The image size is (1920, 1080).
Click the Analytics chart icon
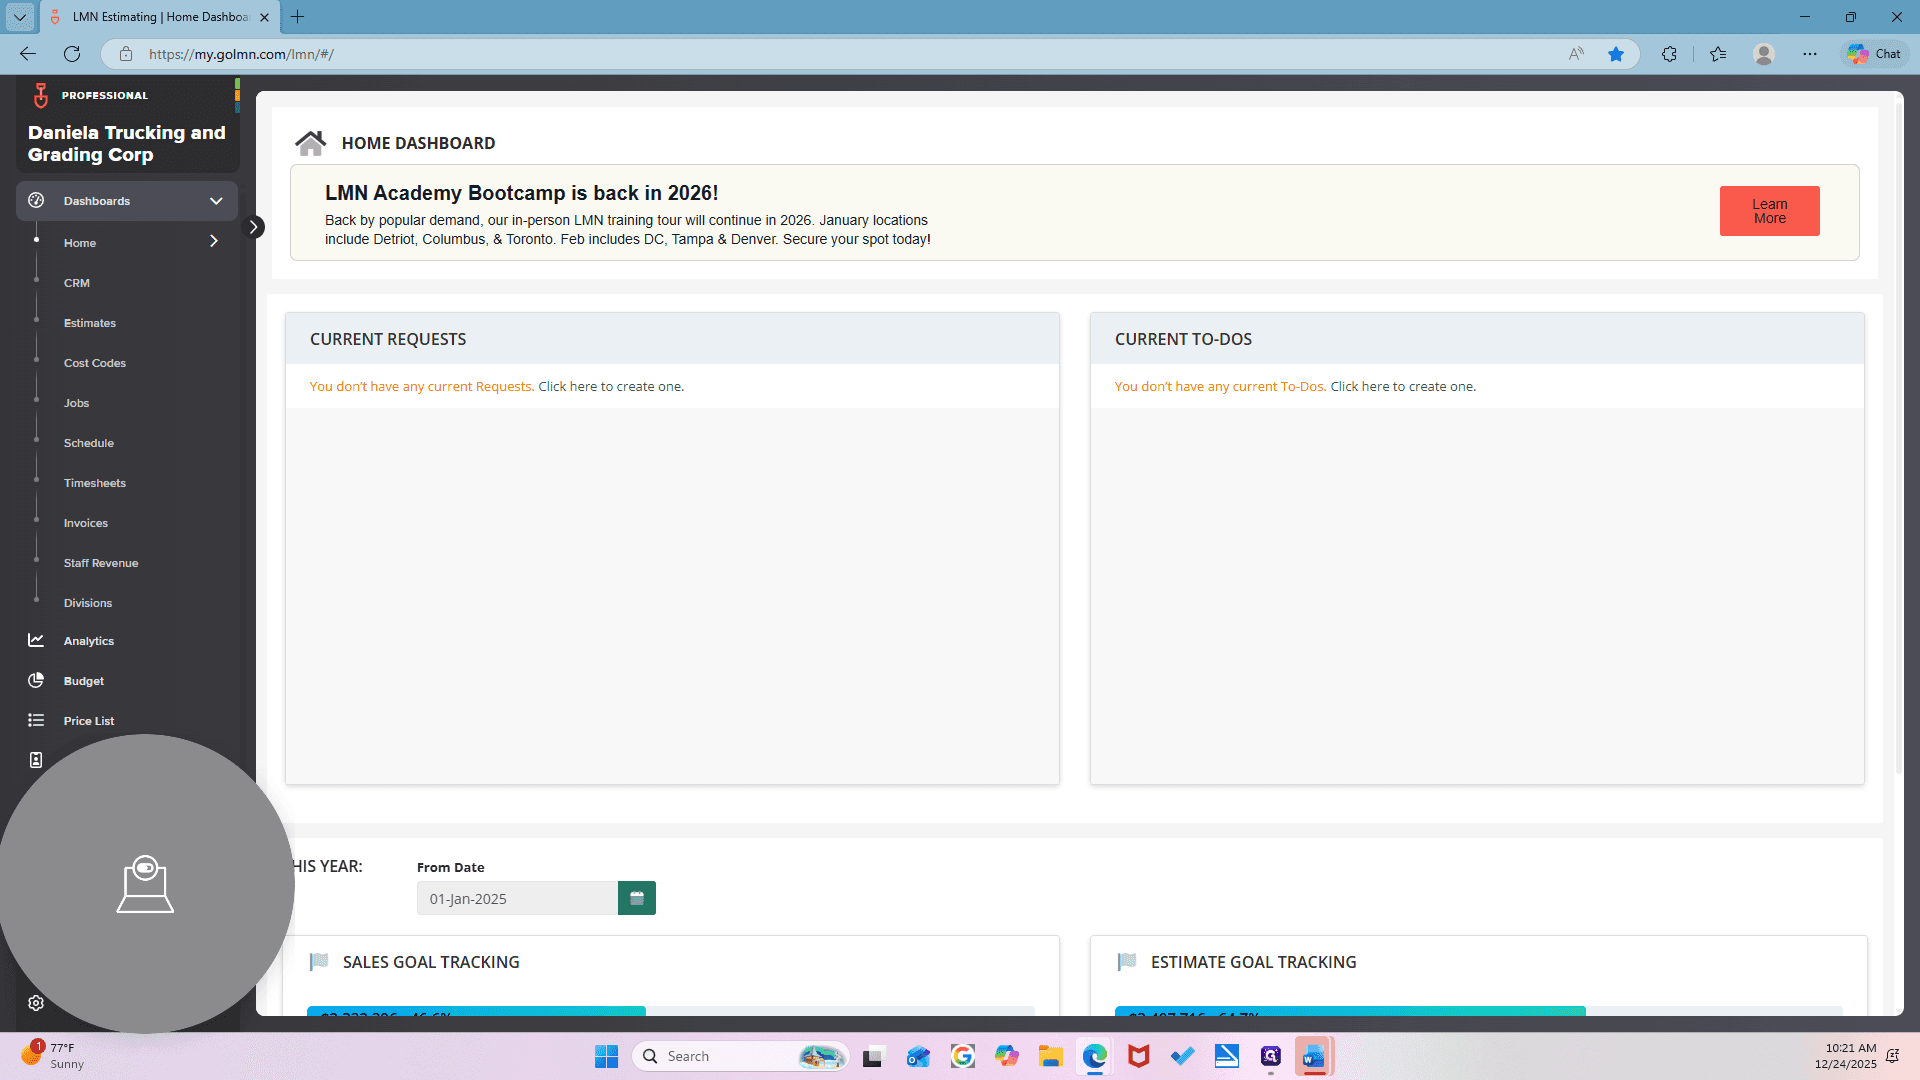pos(36,640)
